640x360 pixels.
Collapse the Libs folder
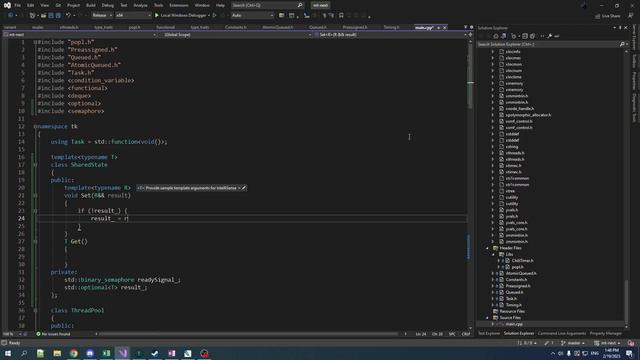[x=493, y=254]
